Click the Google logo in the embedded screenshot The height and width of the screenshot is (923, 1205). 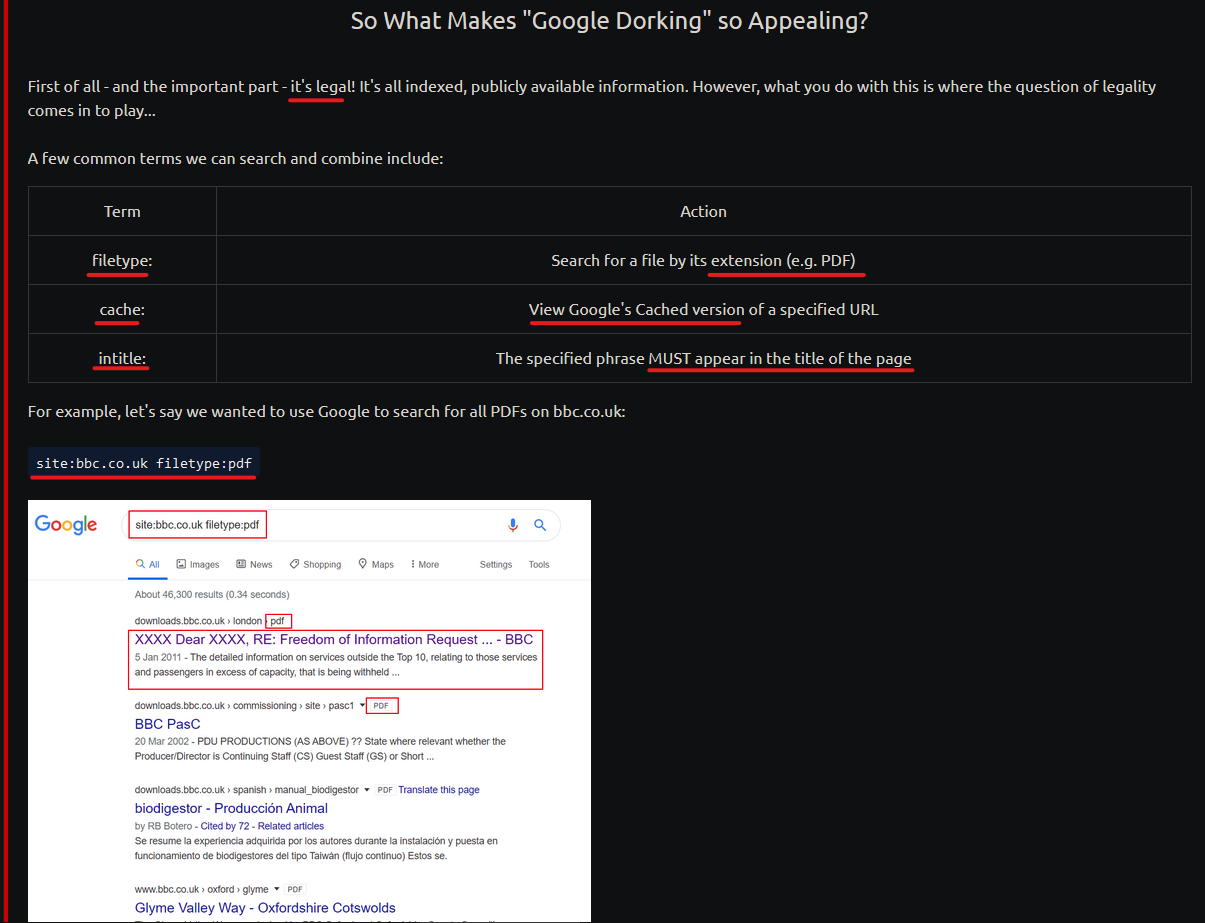[x=66, y=525]
